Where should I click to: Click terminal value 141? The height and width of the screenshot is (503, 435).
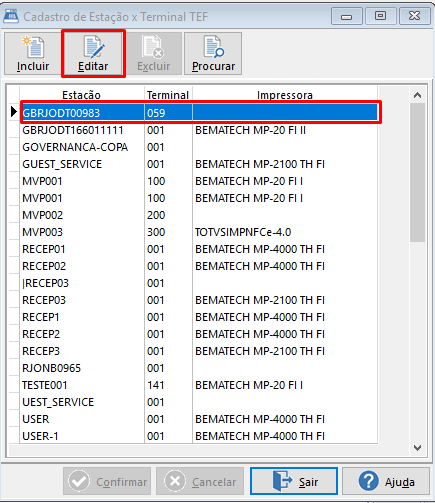click(x=156, y=385)
